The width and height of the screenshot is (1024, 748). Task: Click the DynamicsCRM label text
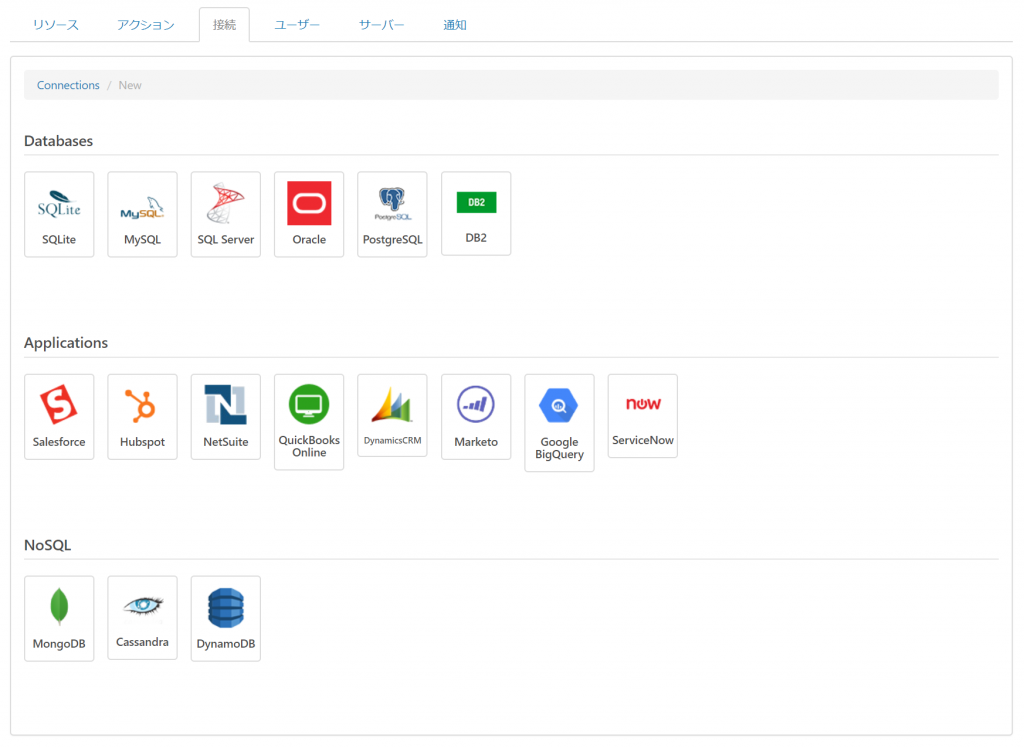pos(392,440)
